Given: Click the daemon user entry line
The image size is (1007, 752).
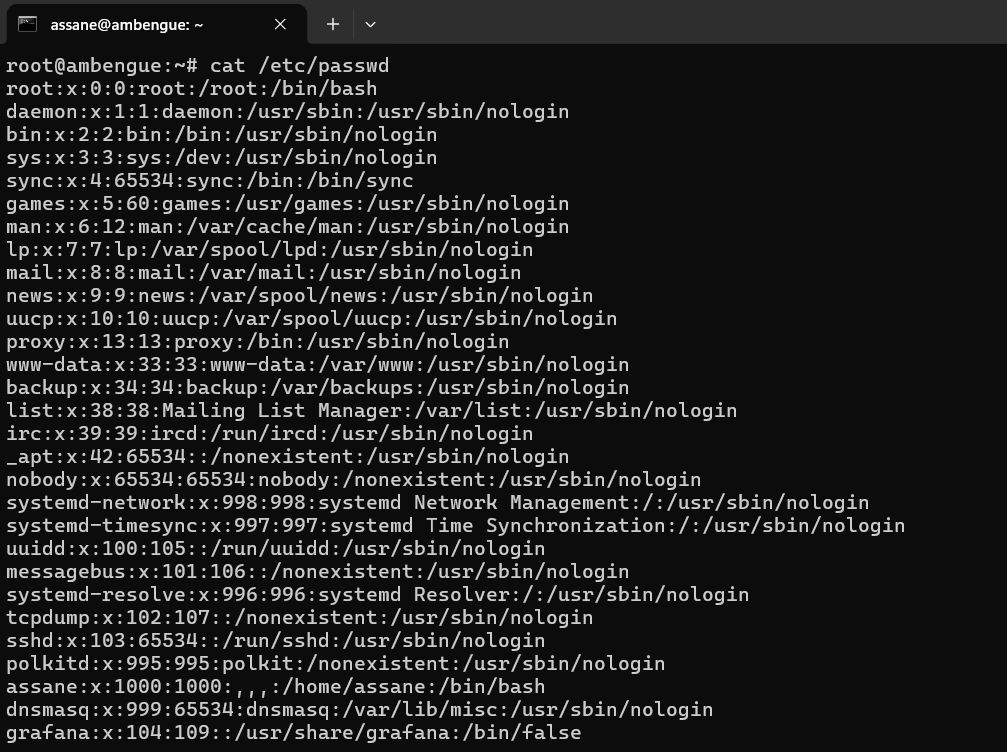Looking at the screenshot, I should pos(287,112).
